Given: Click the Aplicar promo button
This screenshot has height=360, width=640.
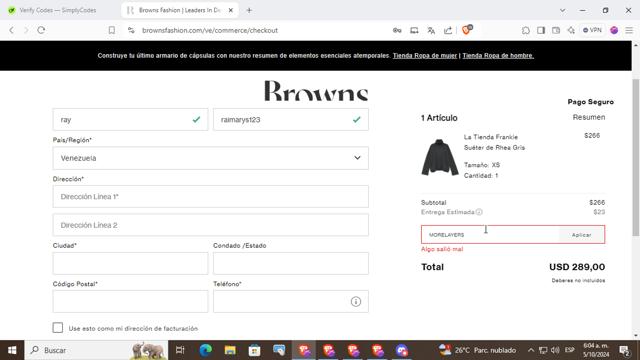Looking at the screenshot, I should pyautogui.click(x=582, y=235).
